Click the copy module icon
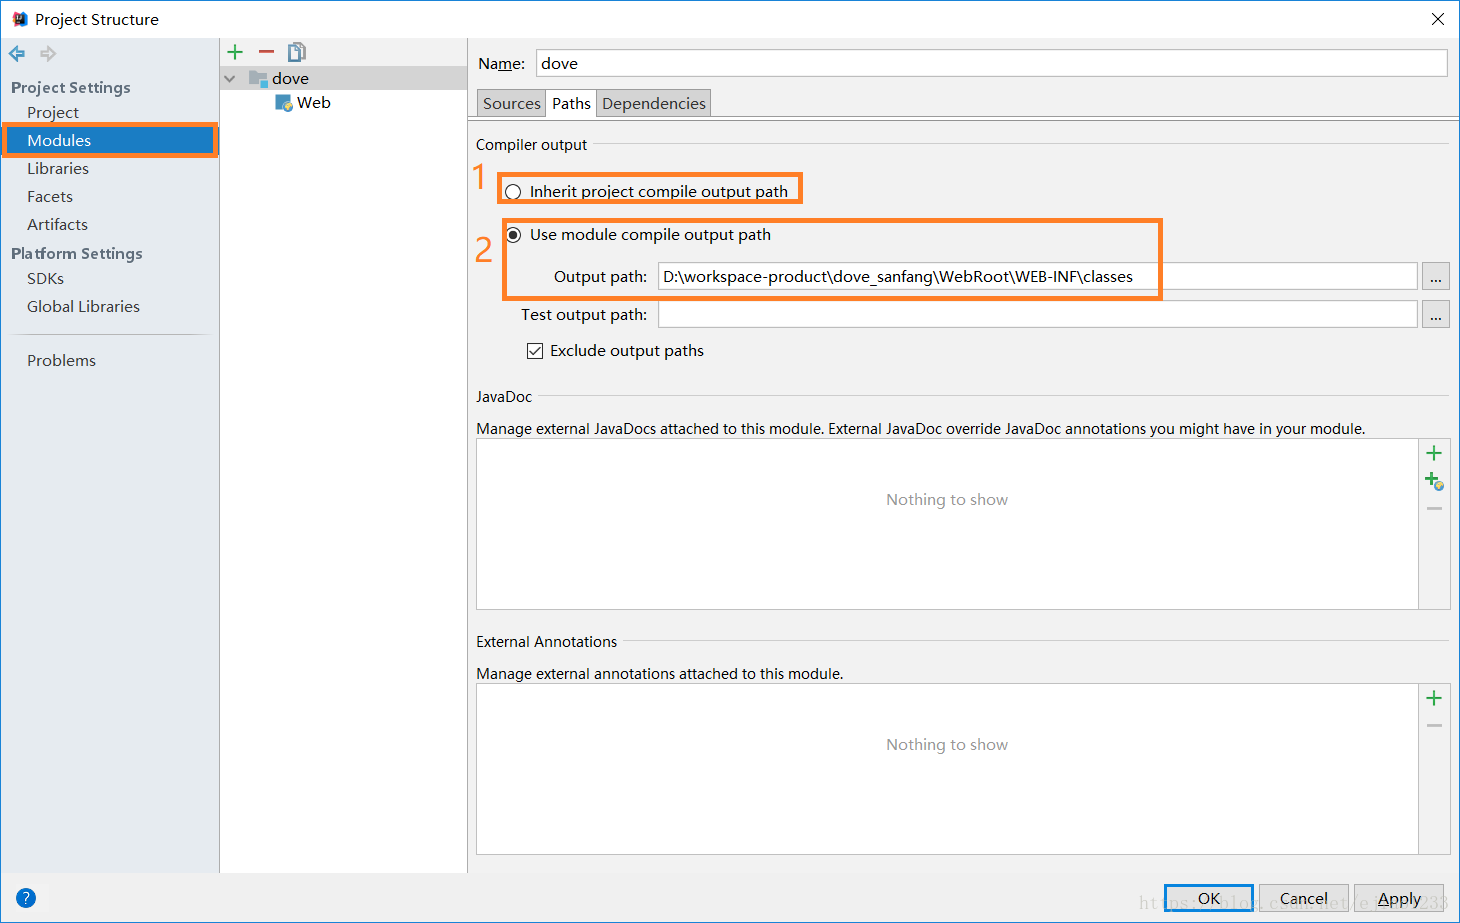The image size is (1460, 923). tap(295, 51)
